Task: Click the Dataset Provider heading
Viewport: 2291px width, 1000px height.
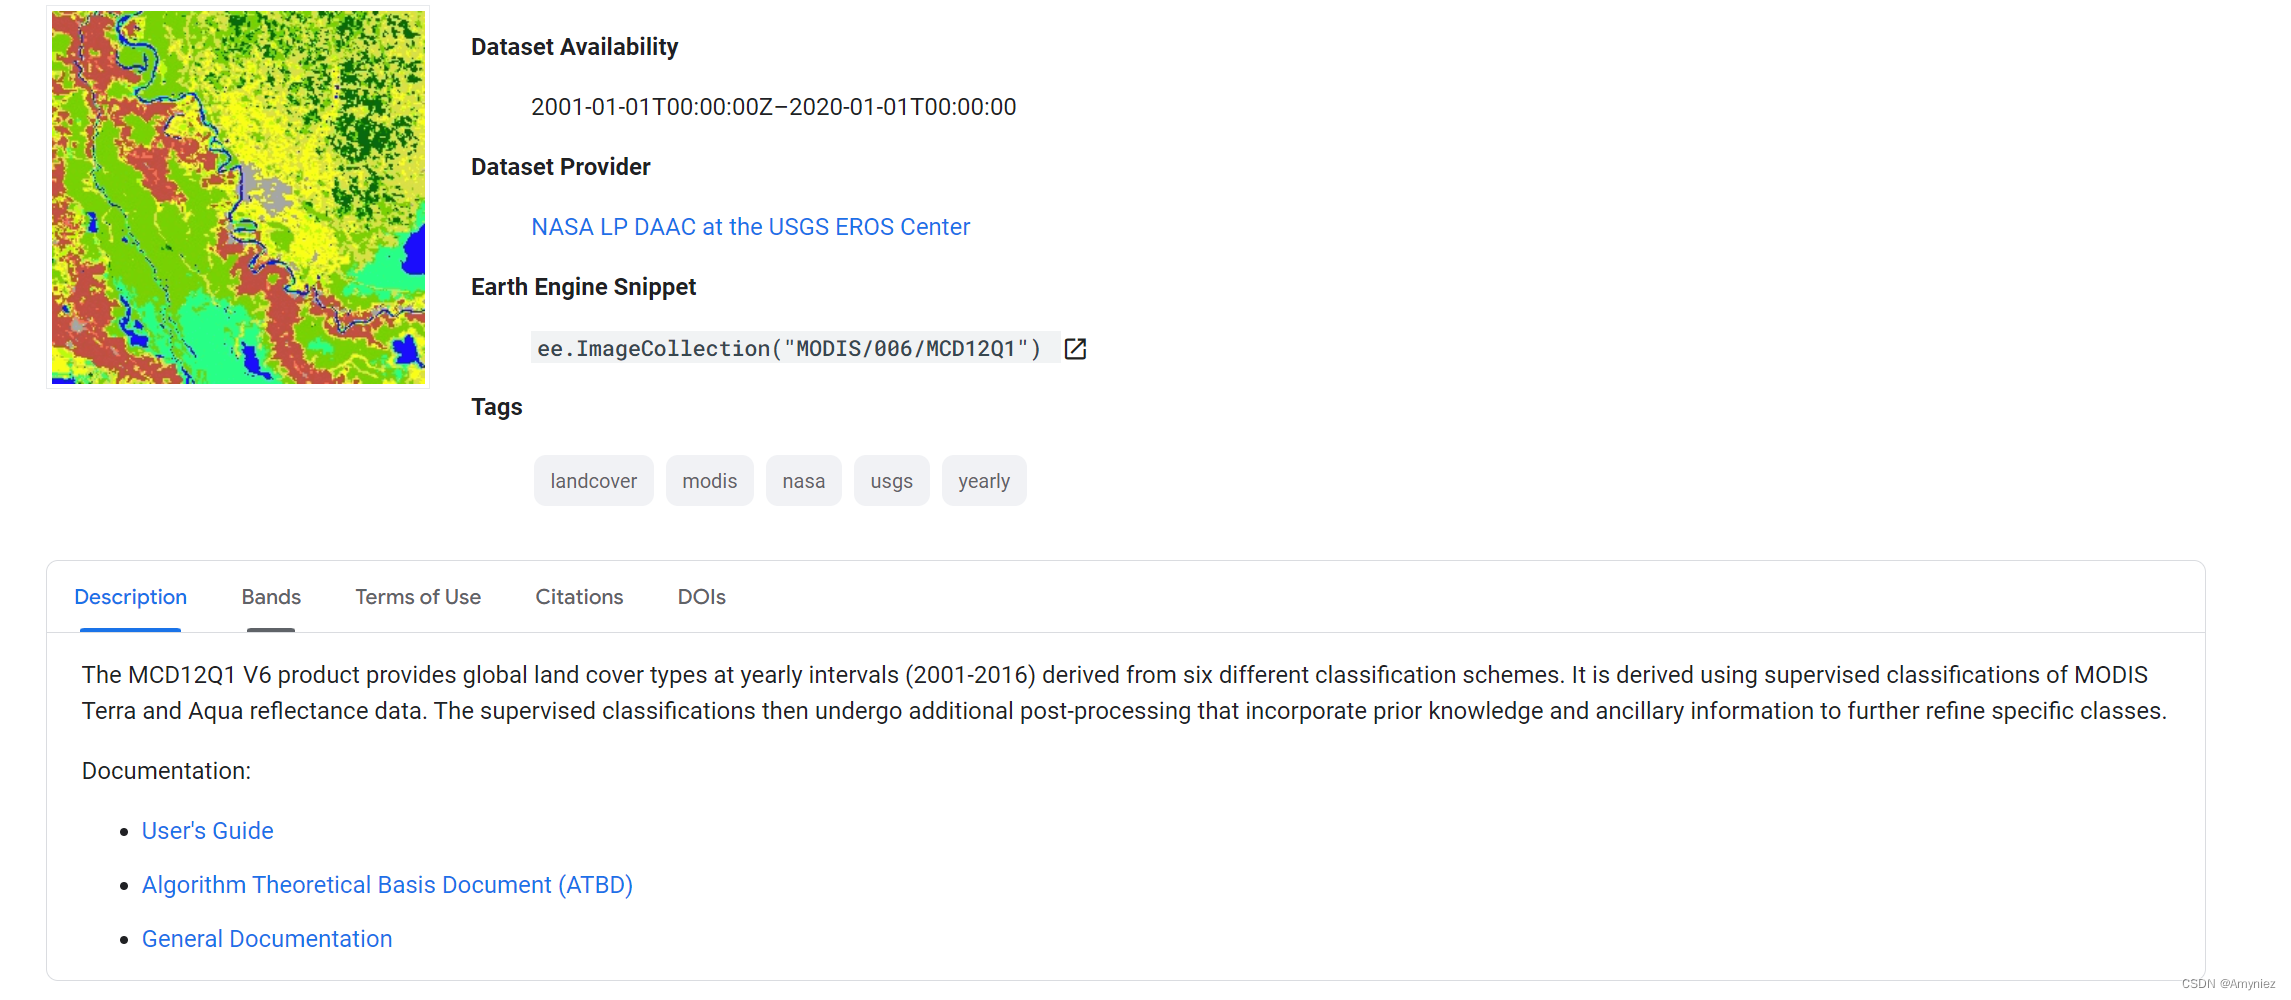Action: tap(560, 167)
